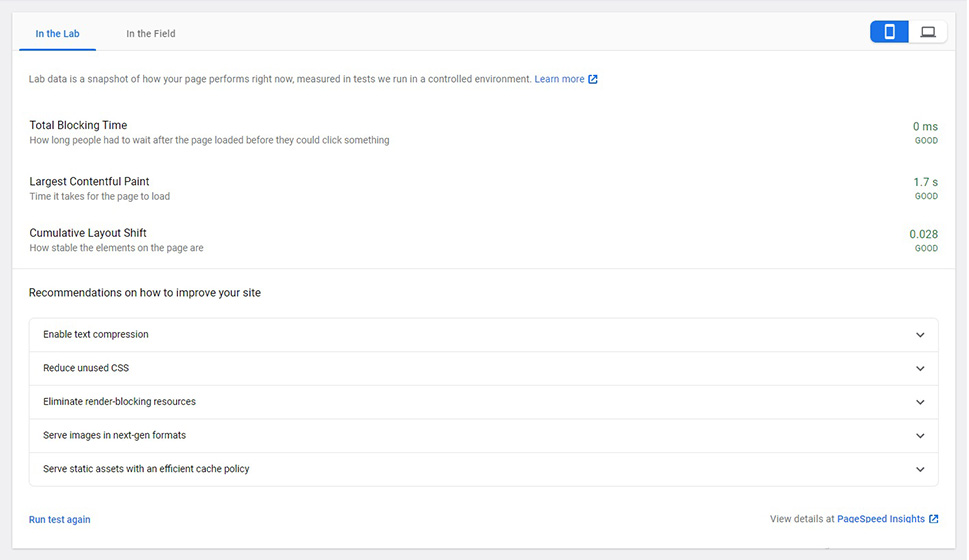
Task: Expand Enable text compression chevron
Action: point(920,335)
